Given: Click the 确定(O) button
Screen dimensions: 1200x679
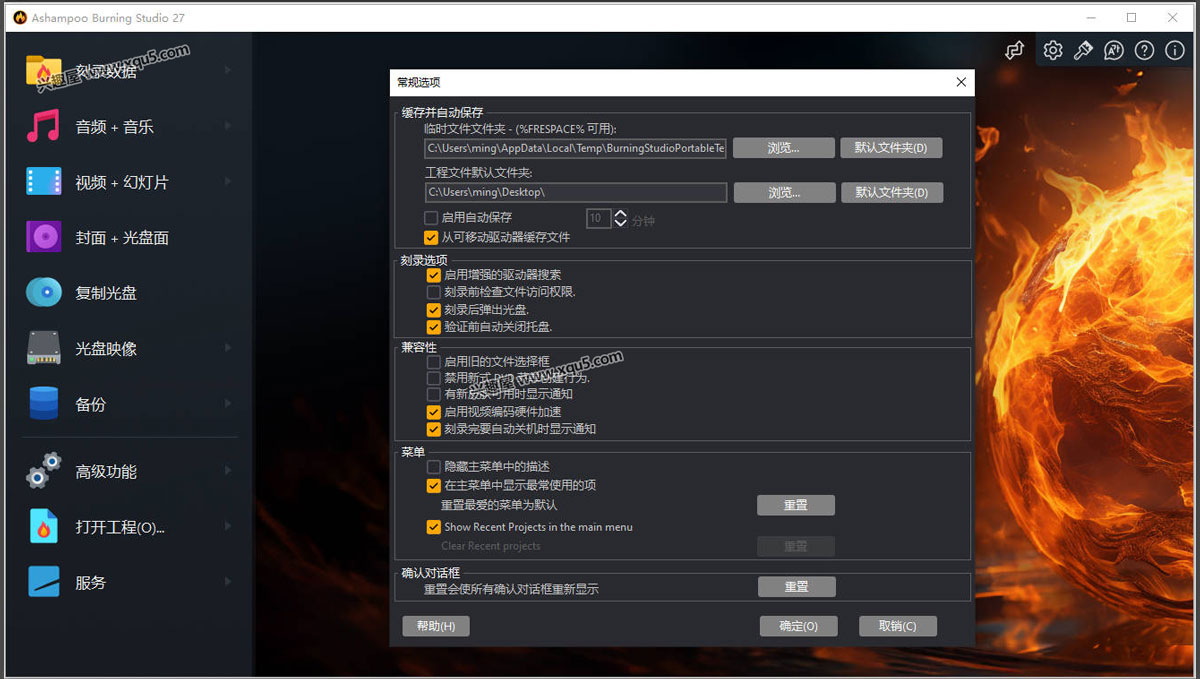Looking at the screenshot, I should pos(797,626).
